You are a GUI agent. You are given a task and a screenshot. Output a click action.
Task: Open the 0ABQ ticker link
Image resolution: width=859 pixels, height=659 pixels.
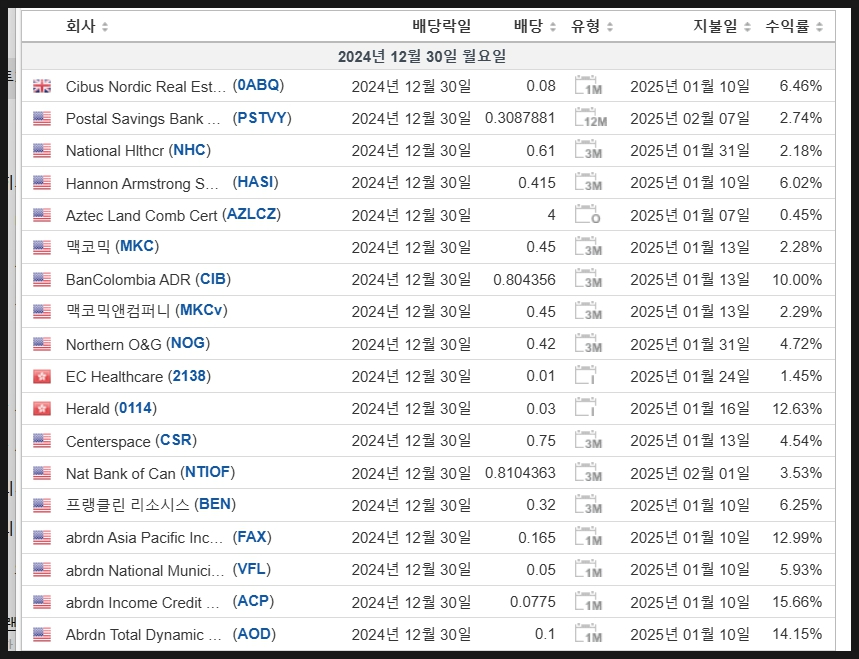(259, 85)
